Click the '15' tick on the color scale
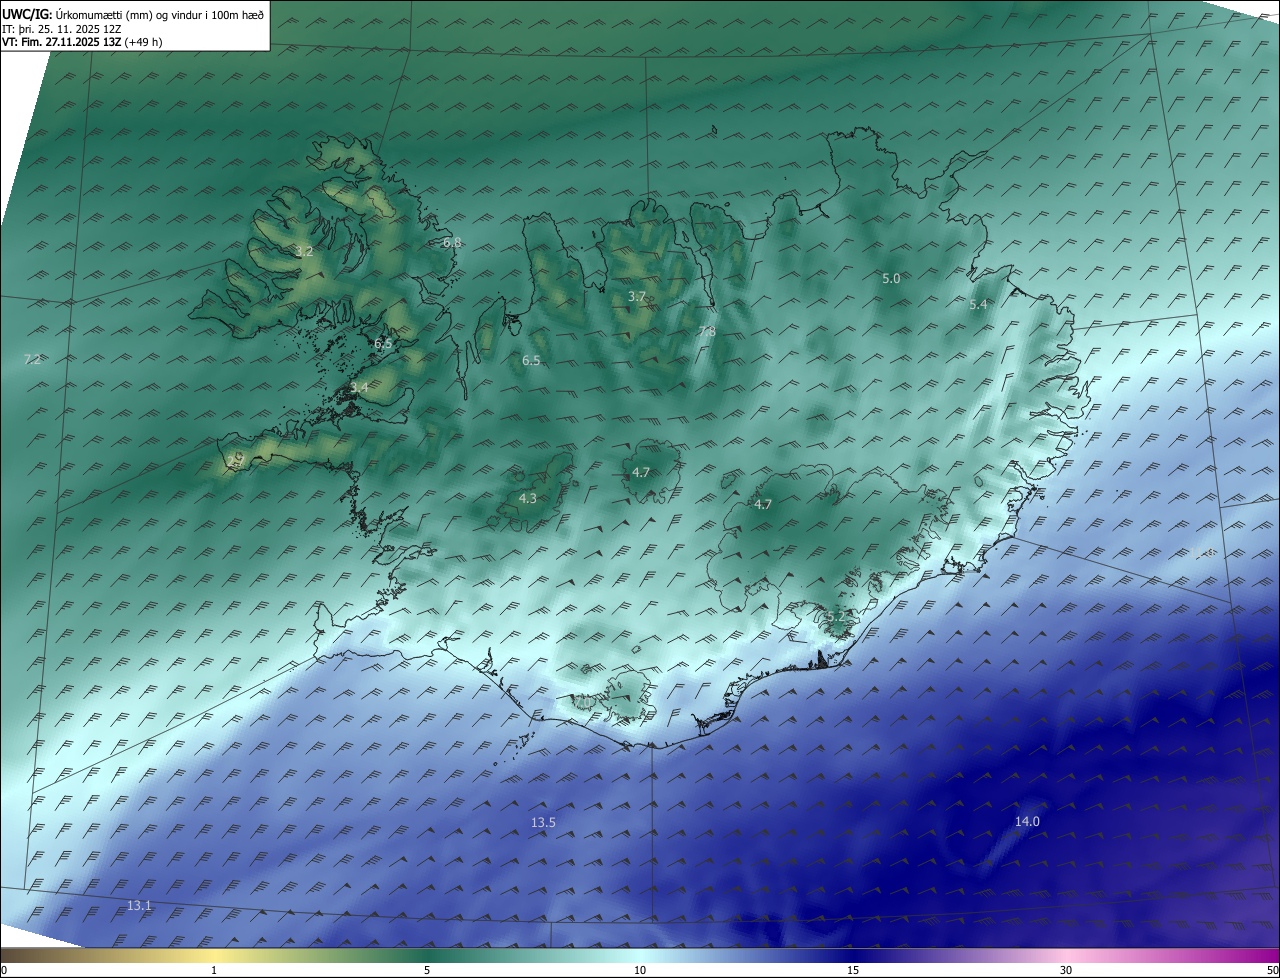 (853, 970)
